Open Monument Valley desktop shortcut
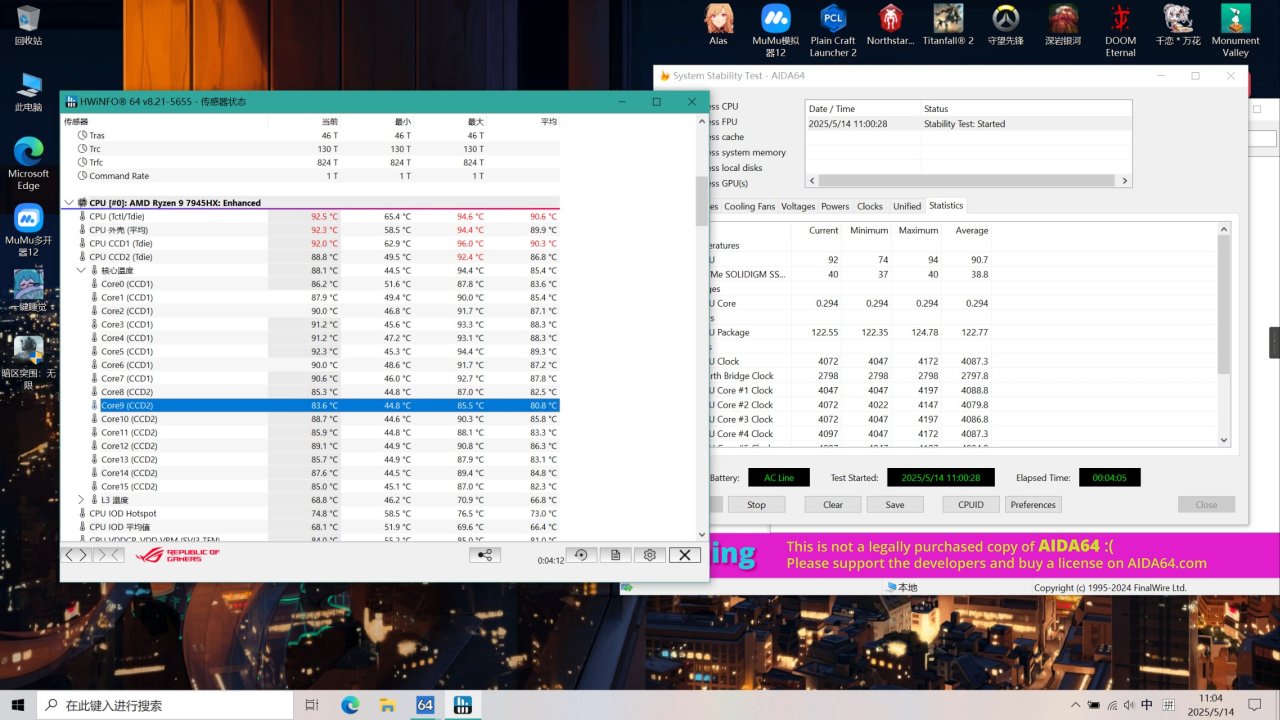Screen dimensions: 1280x720 point(1236,31)
